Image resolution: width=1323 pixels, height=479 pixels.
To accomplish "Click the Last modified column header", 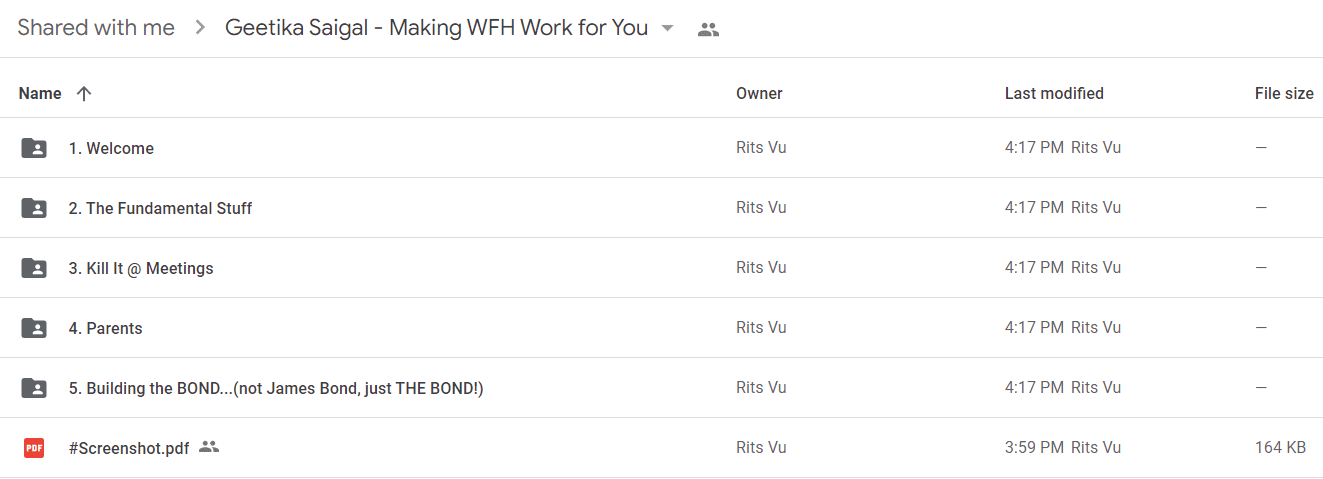I will pos(1054,93).
